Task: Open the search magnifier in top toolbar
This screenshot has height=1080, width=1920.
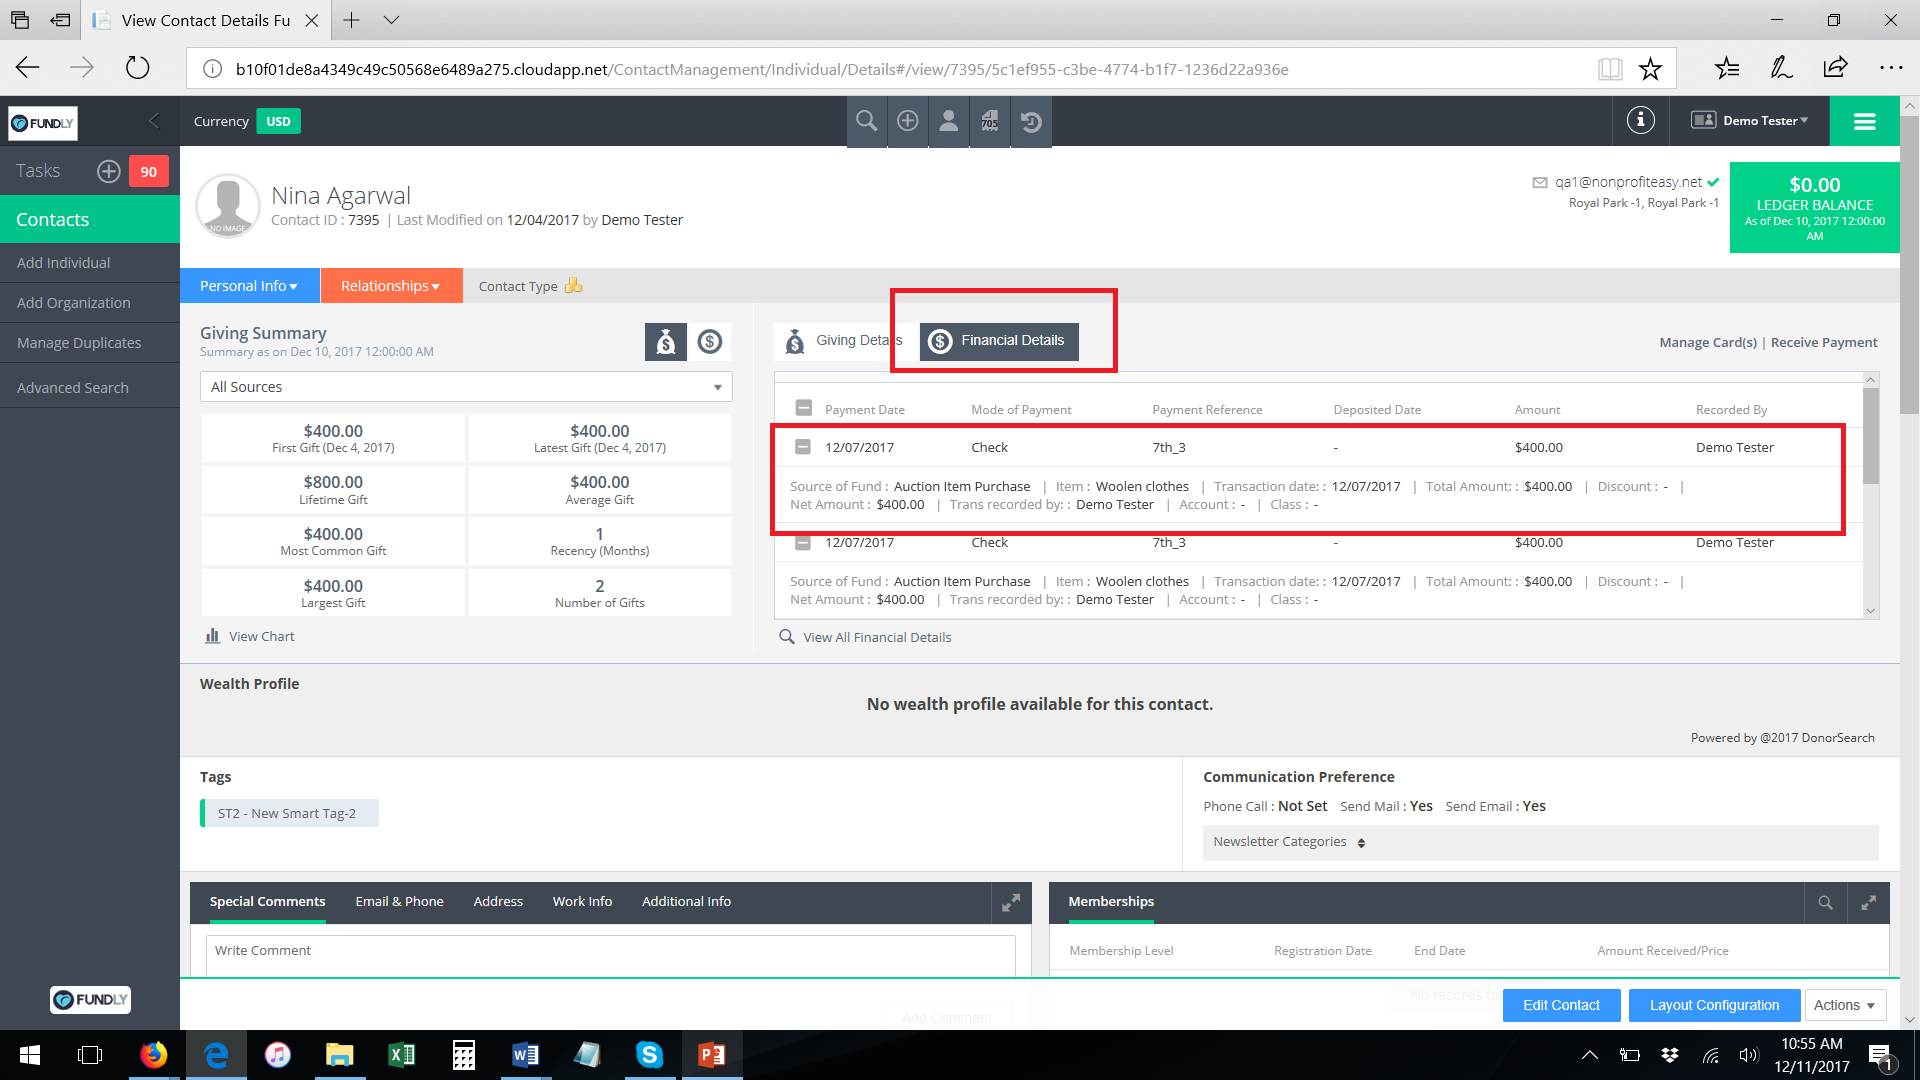Action: pos(867,121)
